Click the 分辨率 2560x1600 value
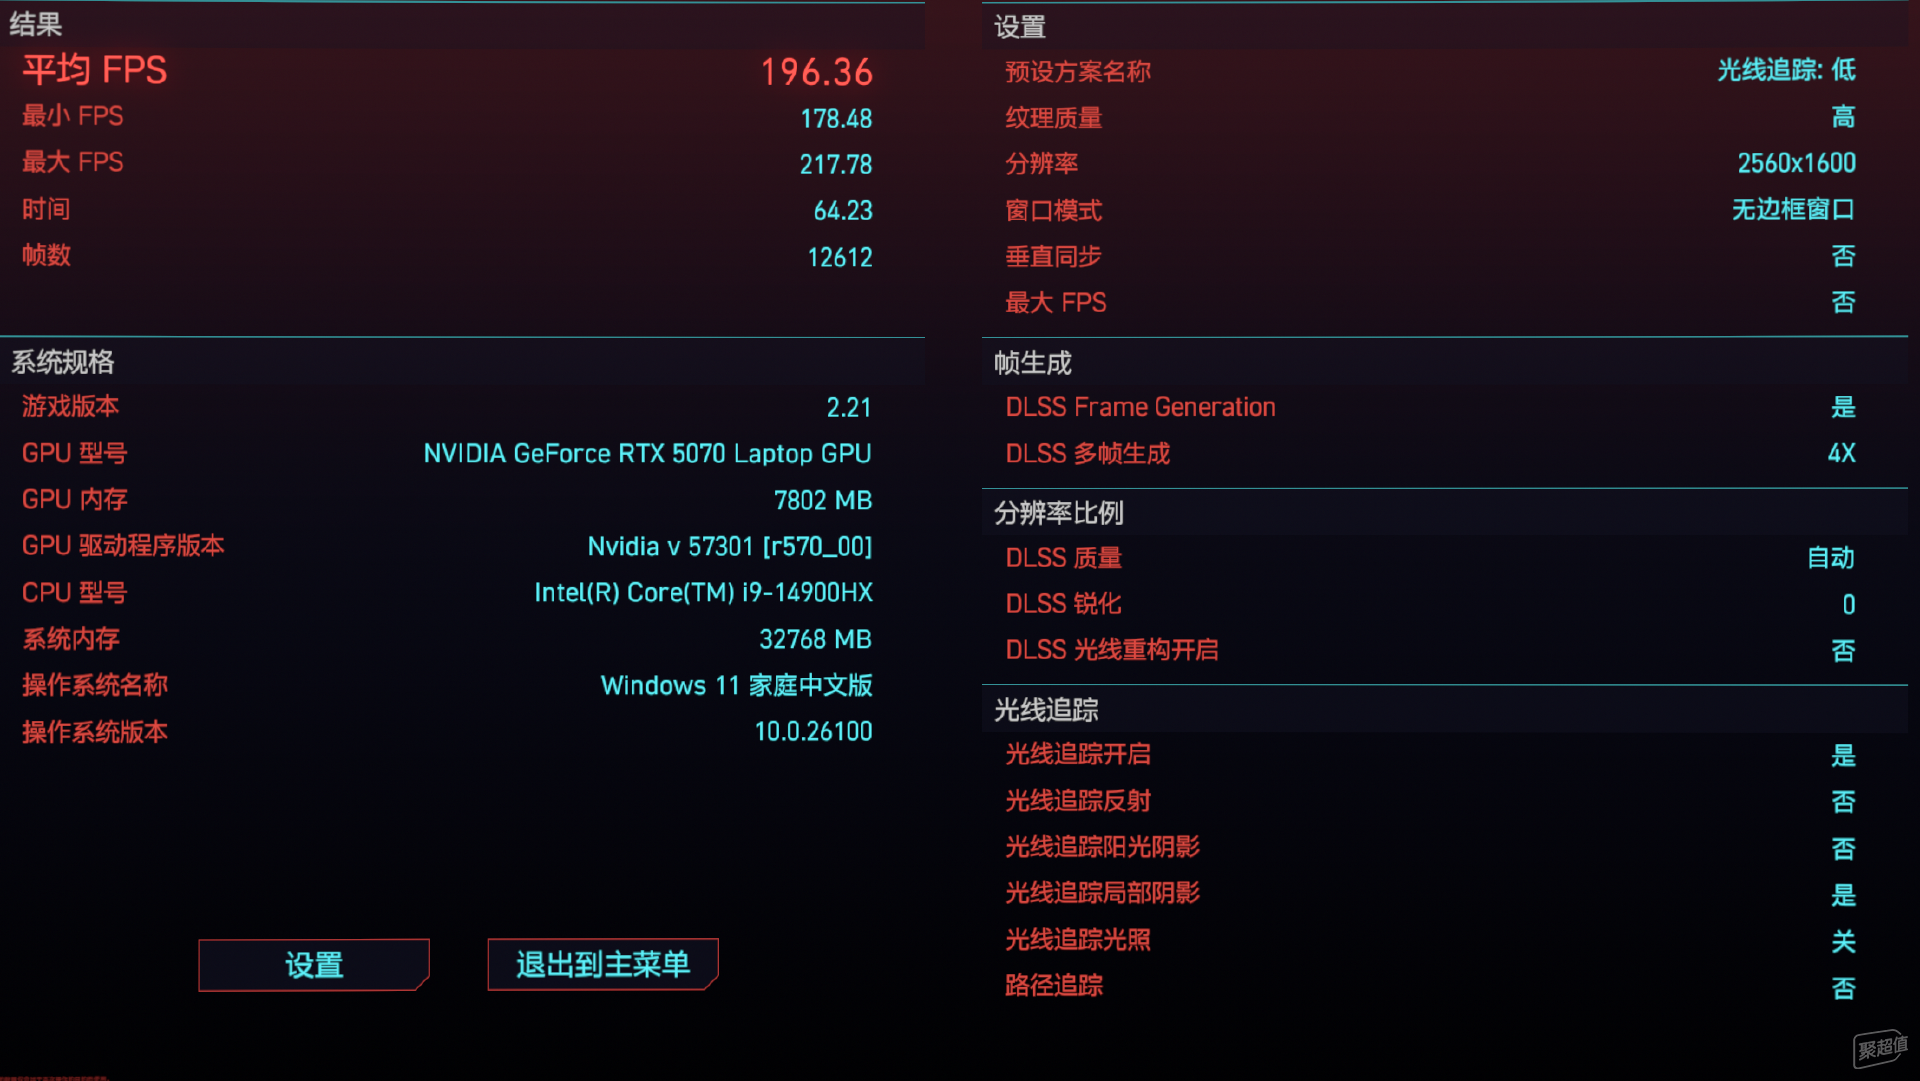This screenshot has height=1081, width=1920. [x=1796, y=164]
